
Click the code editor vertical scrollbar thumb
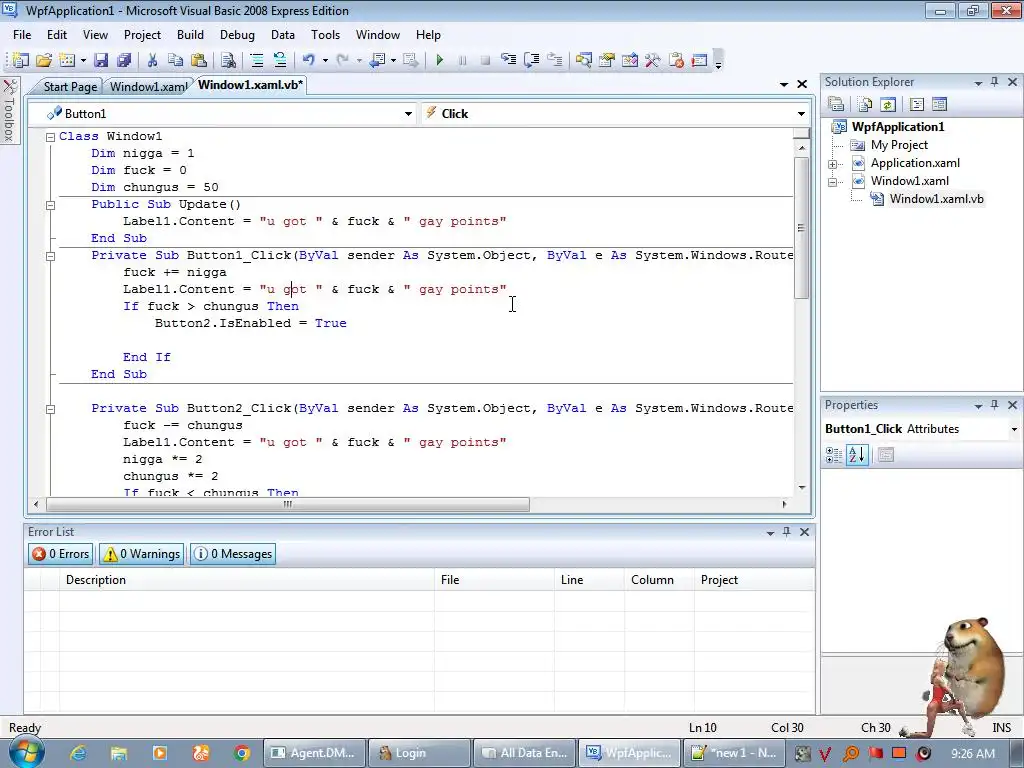pyautogui.click(x=801, y=228)
